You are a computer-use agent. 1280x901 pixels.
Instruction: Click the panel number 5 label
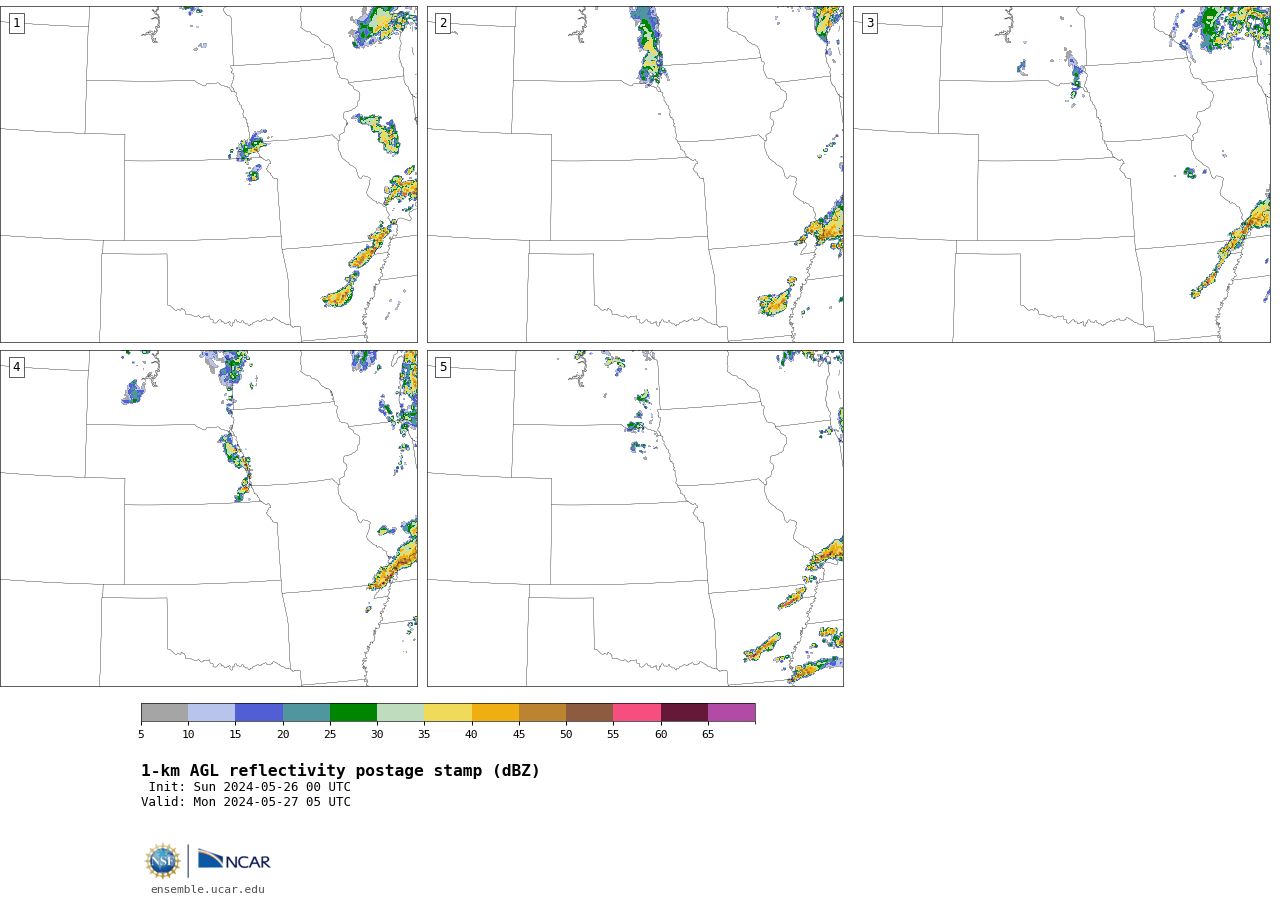(x=443, y=367)
